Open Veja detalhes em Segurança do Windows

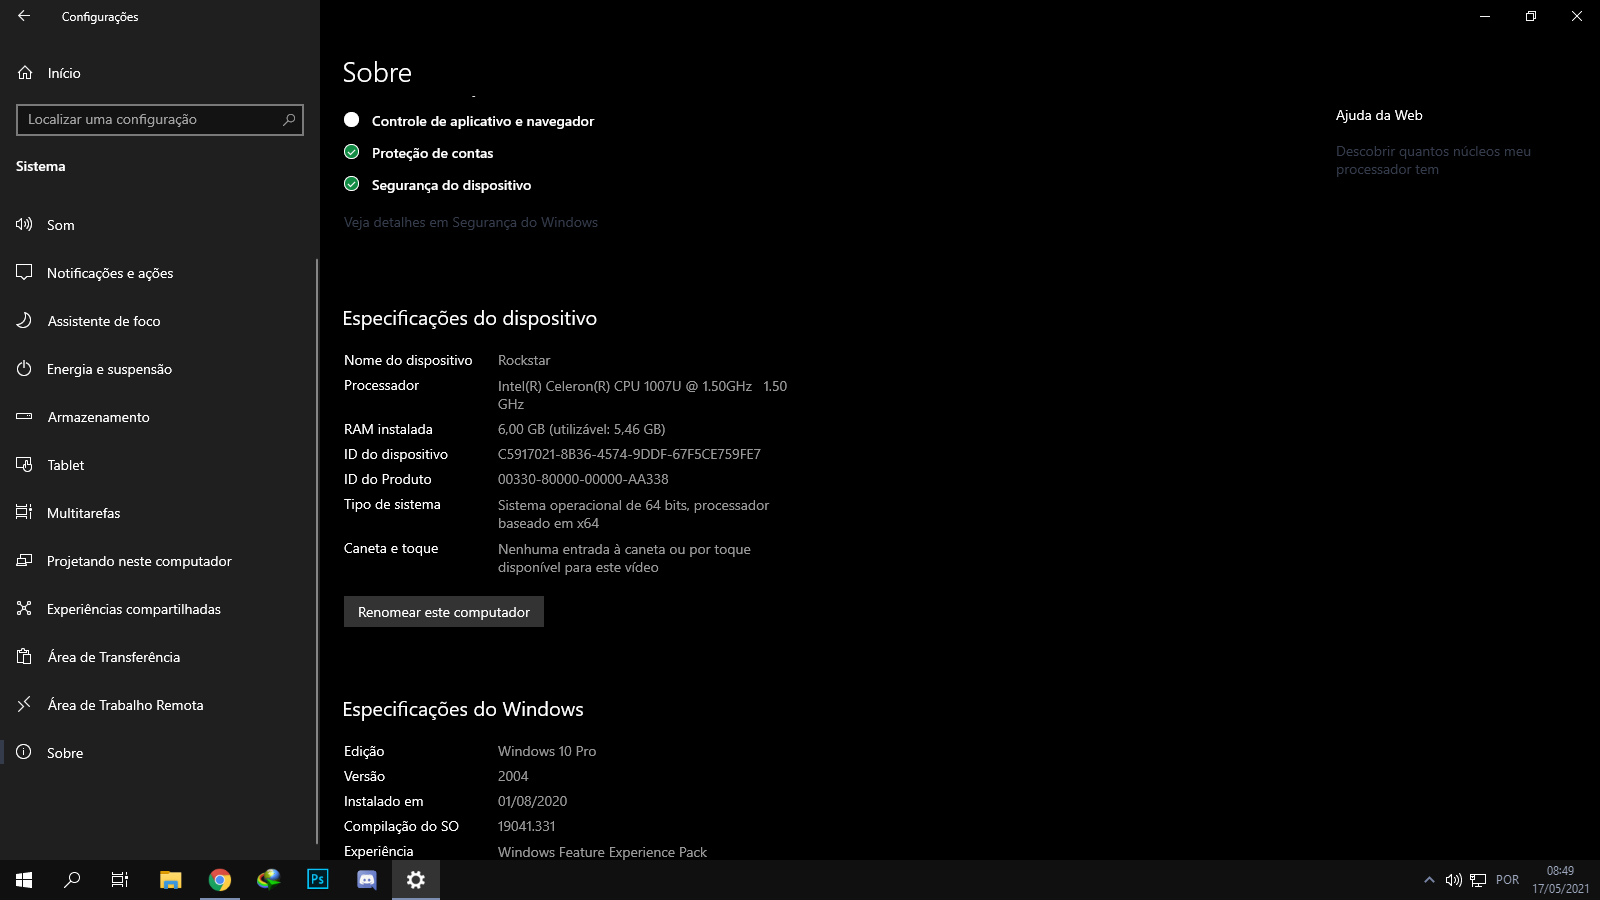pos(471,222)
